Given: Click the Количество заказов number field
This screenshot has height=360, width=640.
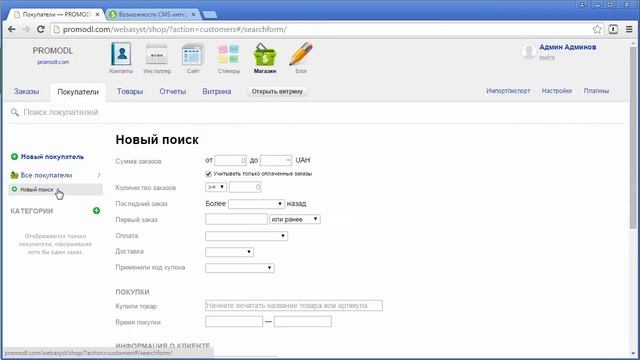Looking at the screenshot, I should pos(245,187).
